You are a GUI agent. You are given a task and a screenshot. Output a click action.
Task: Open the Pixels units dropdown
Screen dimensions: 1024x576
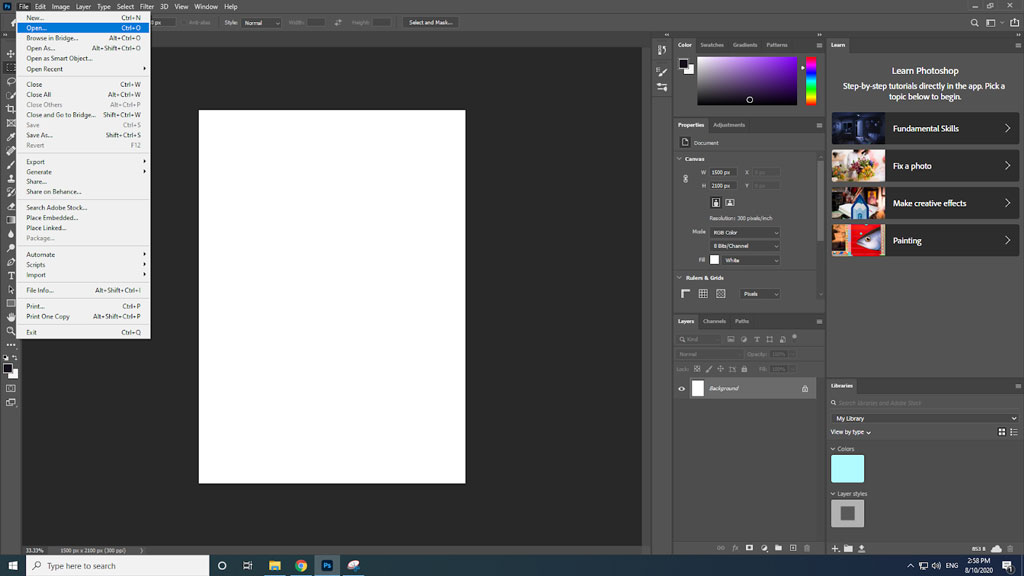tap(760, 294)
